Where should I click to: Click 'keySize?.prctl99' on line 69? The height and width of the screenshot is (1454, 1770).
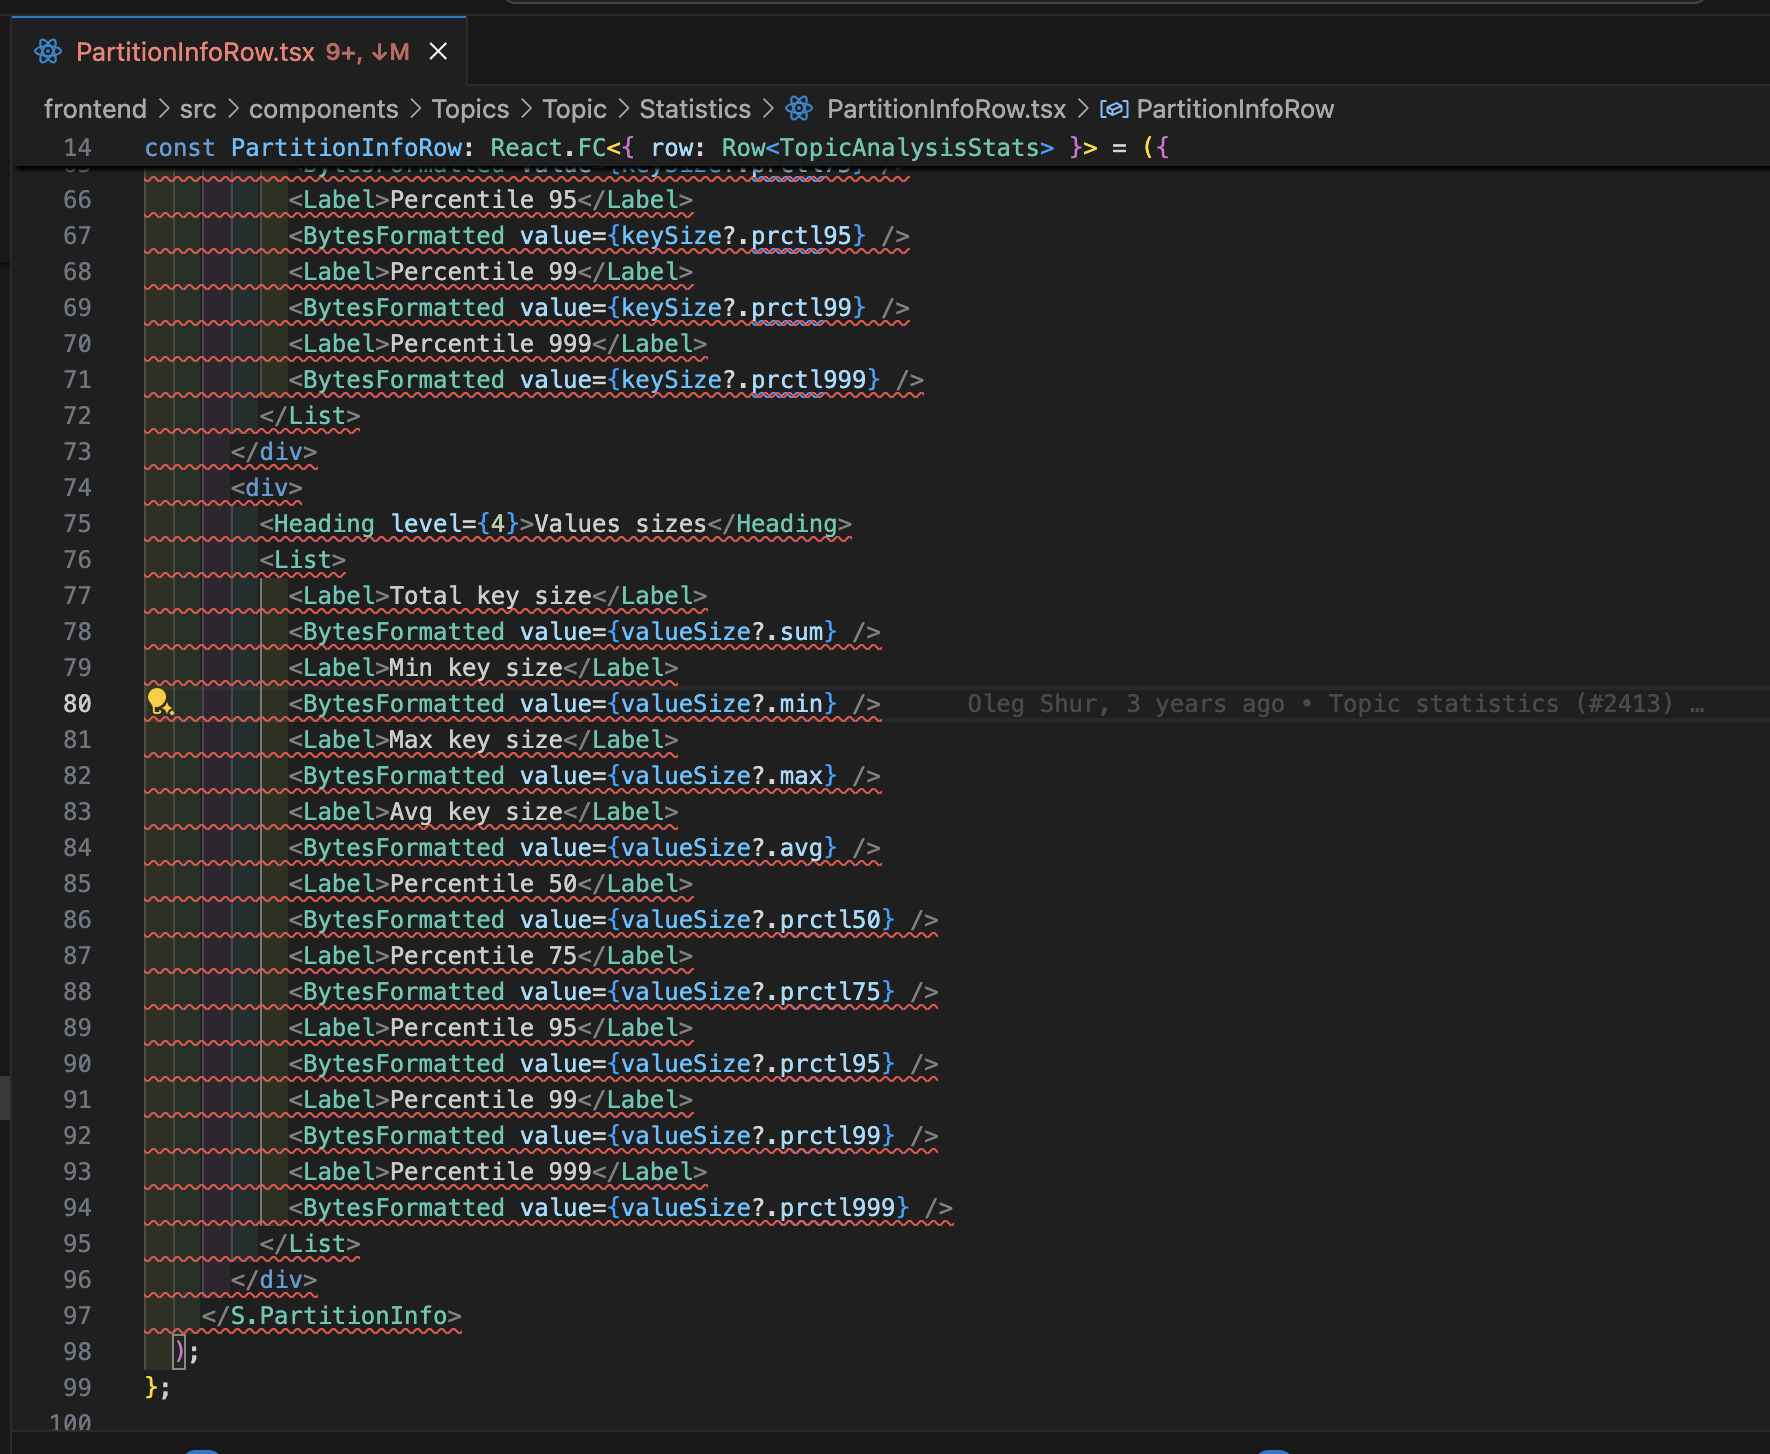pyautogui.click(x=736, y=308)
